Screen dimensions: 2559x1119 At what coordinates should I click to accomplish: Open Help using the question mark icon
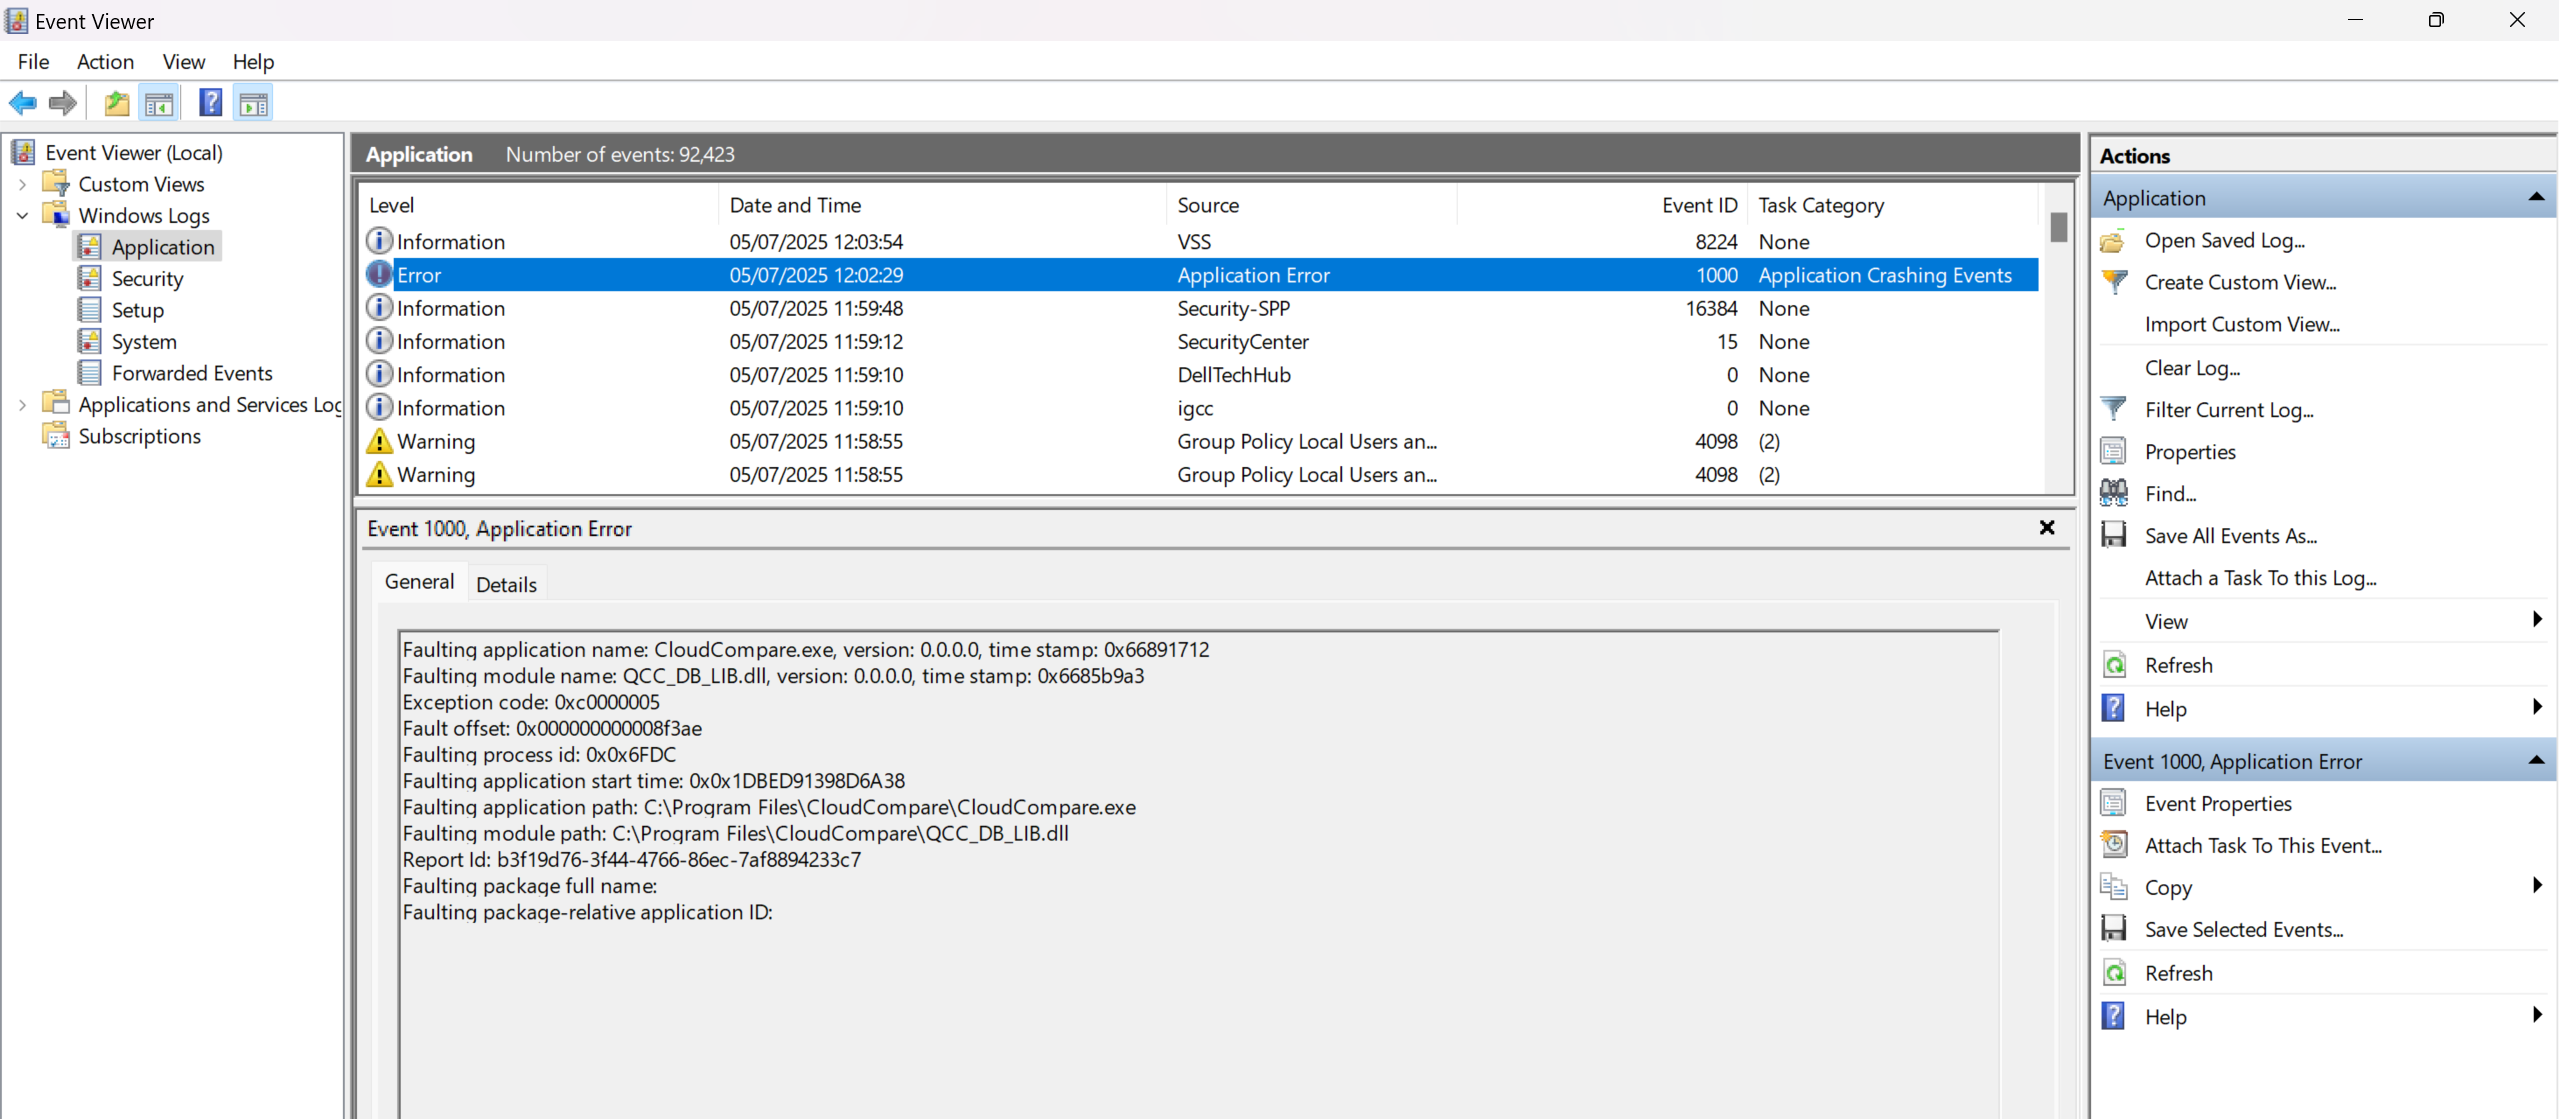tap(210, 102)
